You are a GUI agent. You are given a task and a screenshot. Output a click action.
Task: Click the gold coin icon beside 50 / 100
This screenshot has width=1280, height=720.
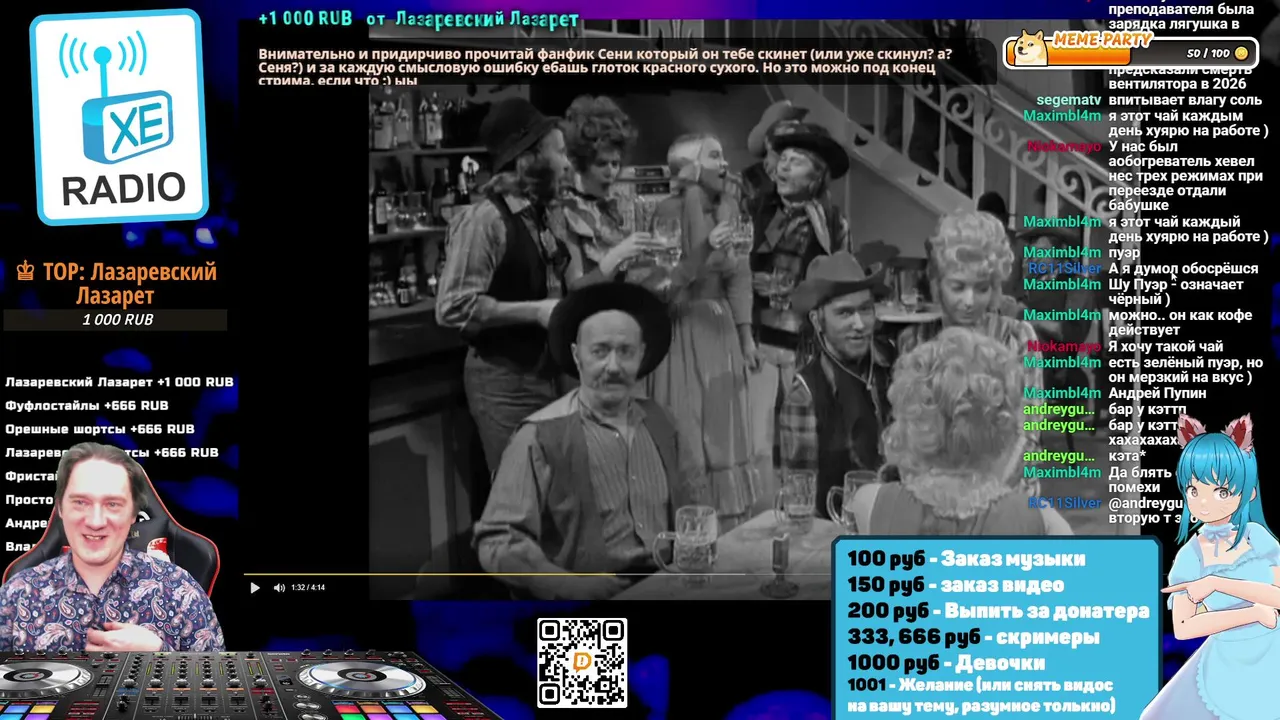(x=1241, y=53)
